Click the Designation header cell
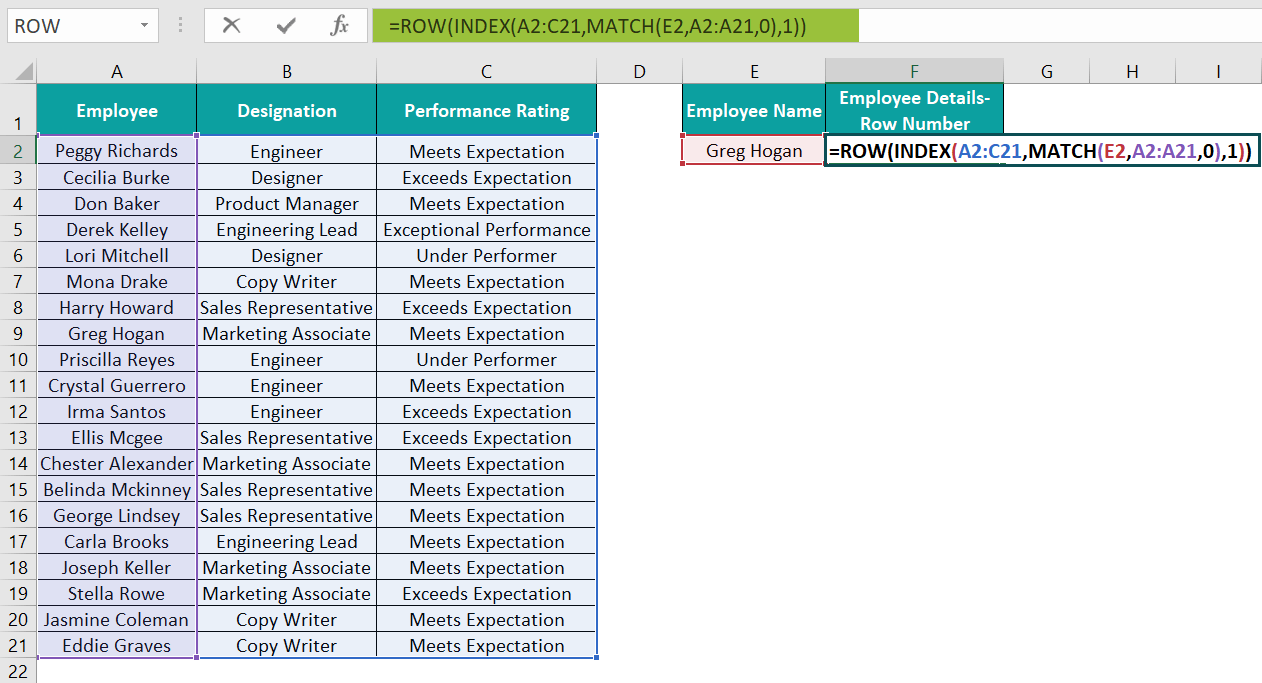The width and height of the screenshot is (1262, 683). pyautogui.click(x=286, y=110)
